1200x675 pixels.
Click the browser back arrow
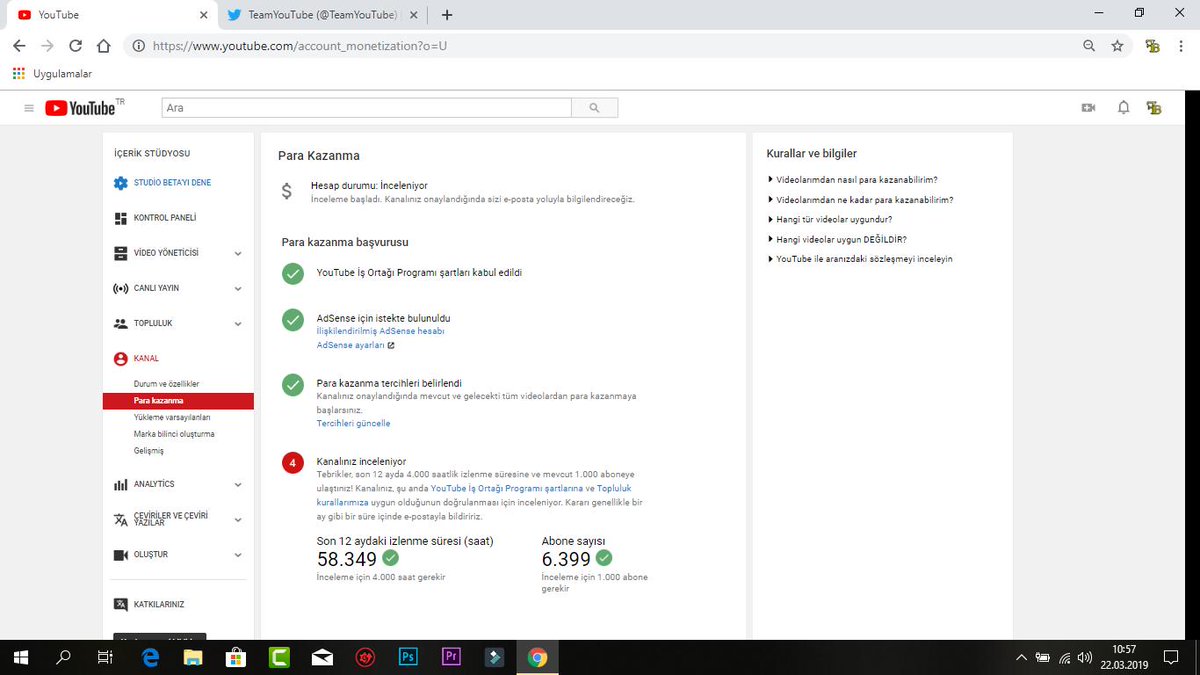coord(19,46)
